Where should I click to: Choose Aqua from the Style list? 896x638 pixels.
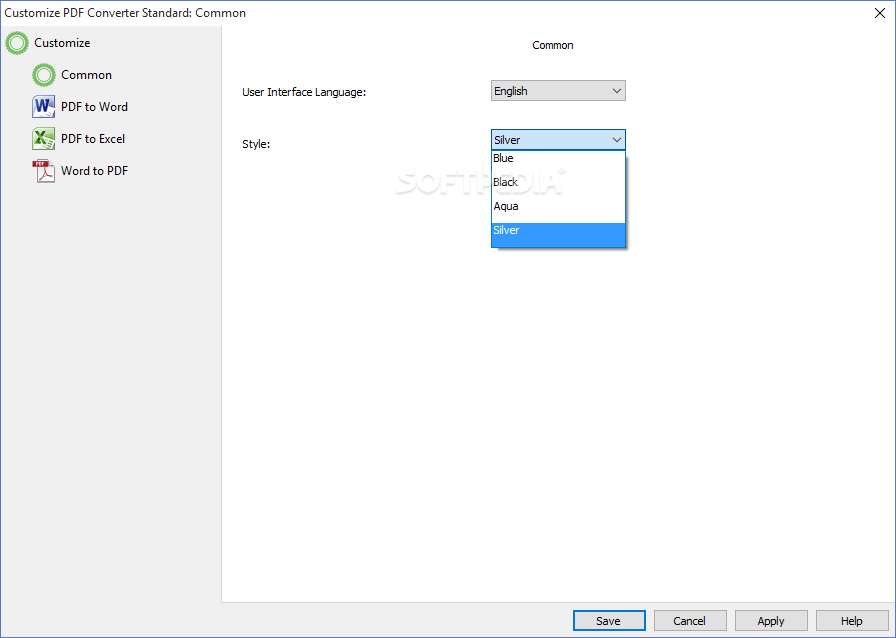click(x=558, y=210)
